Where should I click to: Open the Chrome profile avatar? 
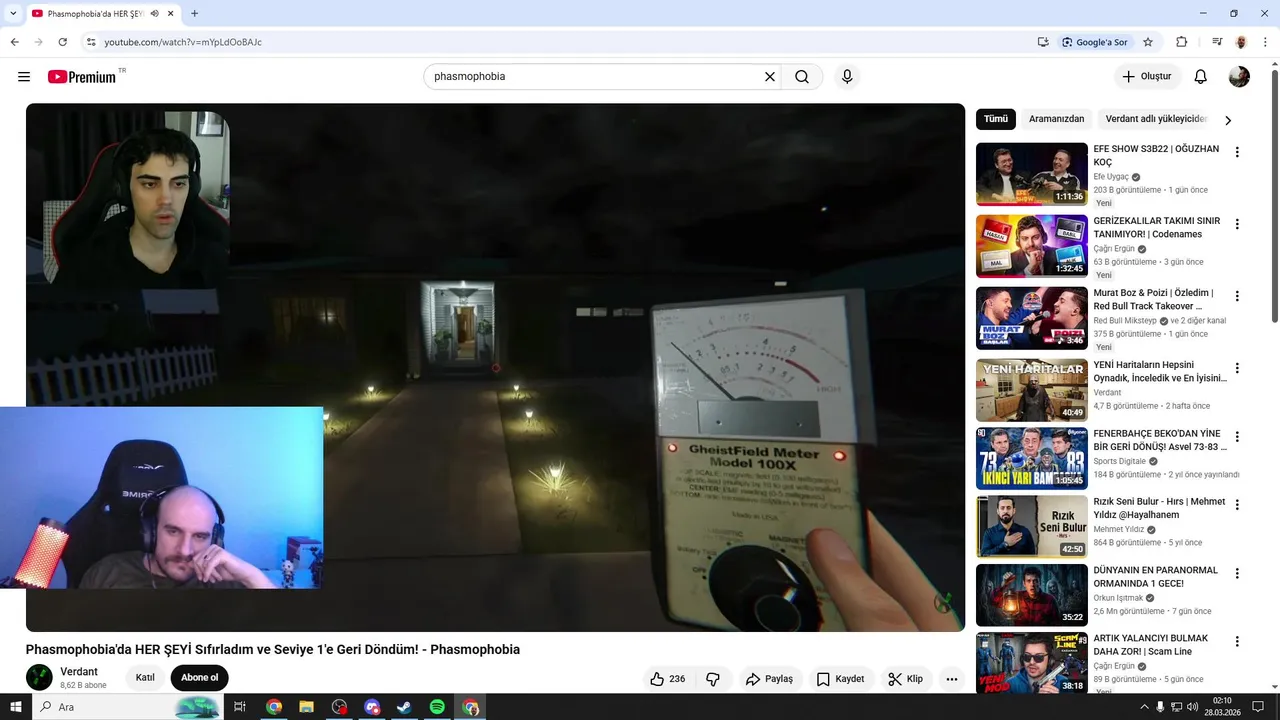1241,42
